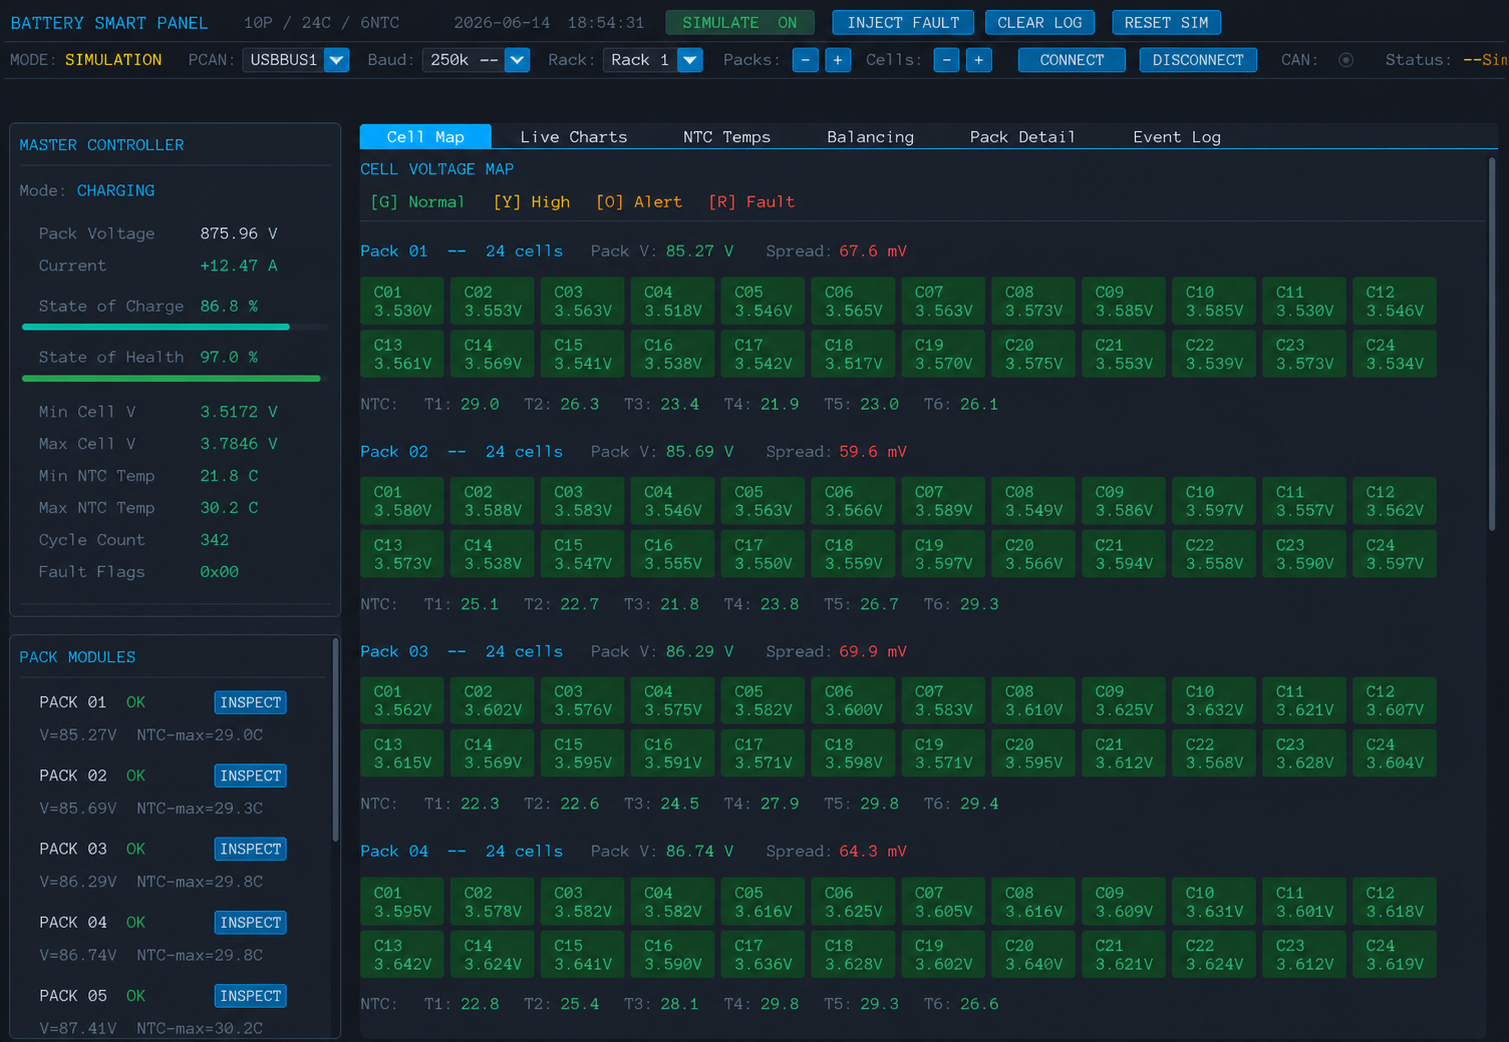This screenshot has height=1042, width=1509.
Task: Decrease the Cells count with minus
Action: pyautogui.click(x=946, y=60)
